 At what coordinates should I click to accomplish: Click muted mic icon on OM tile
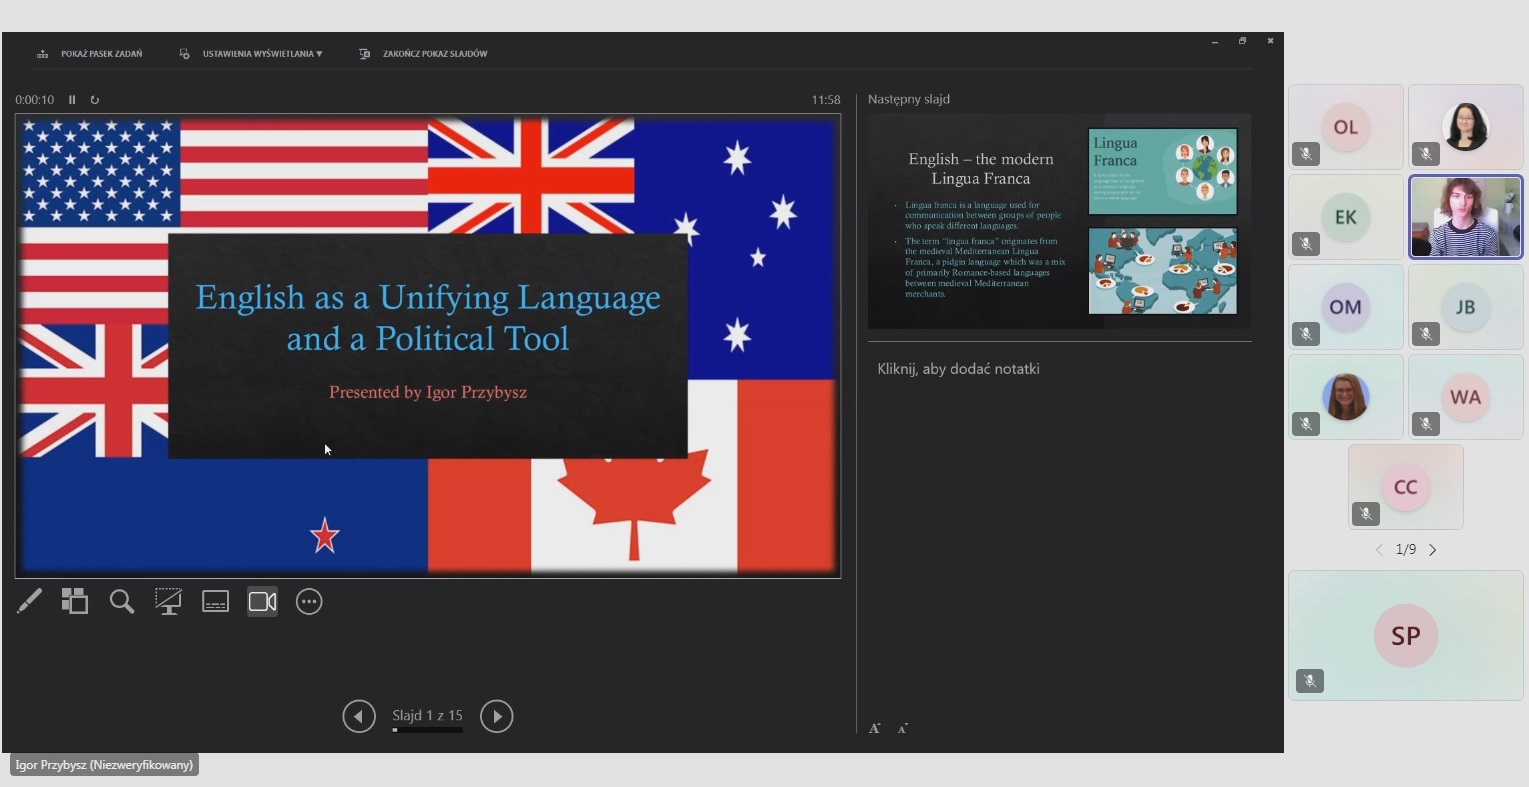[1306, 334]
